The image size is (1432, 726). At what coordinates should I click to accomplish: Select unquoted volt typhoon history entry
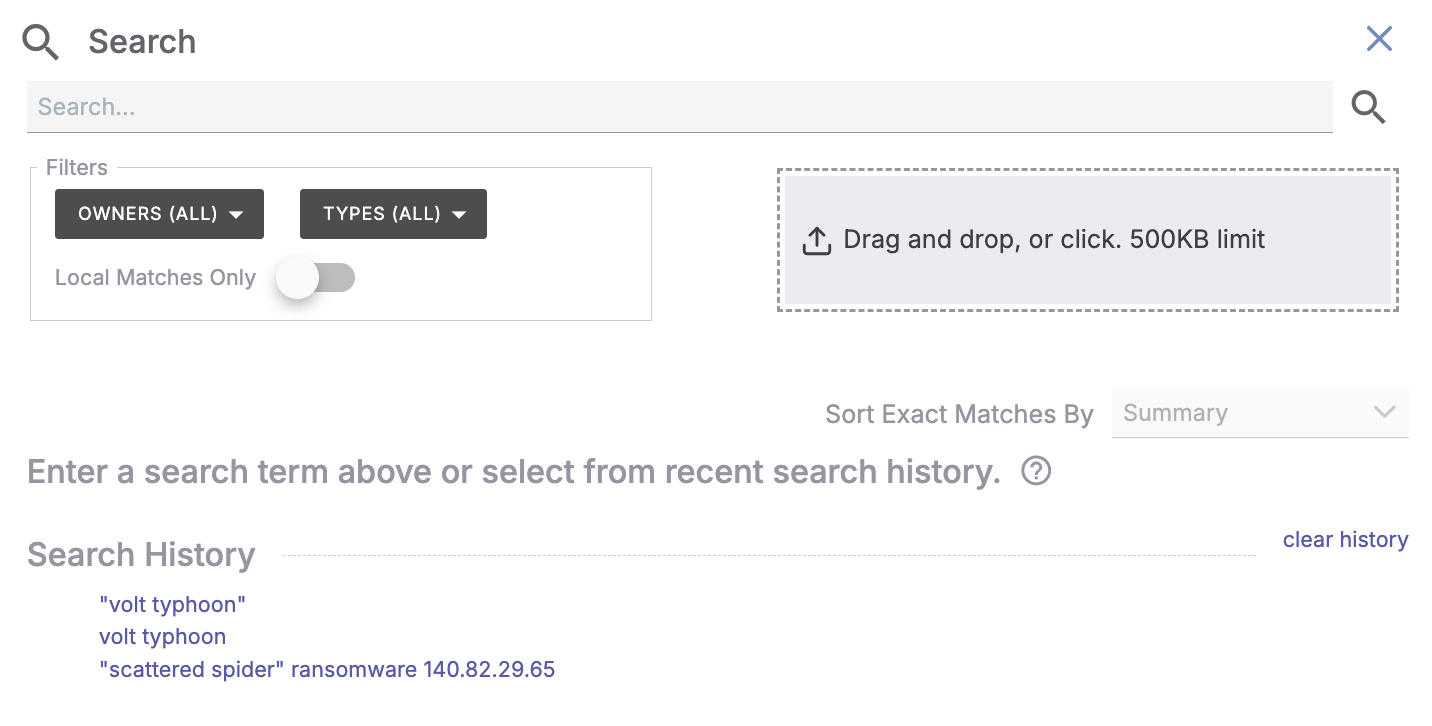tap(162, 637)
